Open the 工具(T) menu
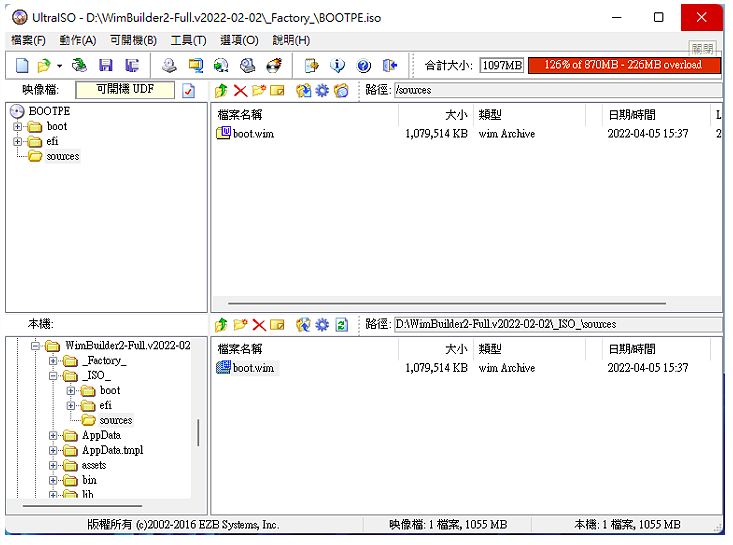Viewport: 733px width, 545px height. 188,41
